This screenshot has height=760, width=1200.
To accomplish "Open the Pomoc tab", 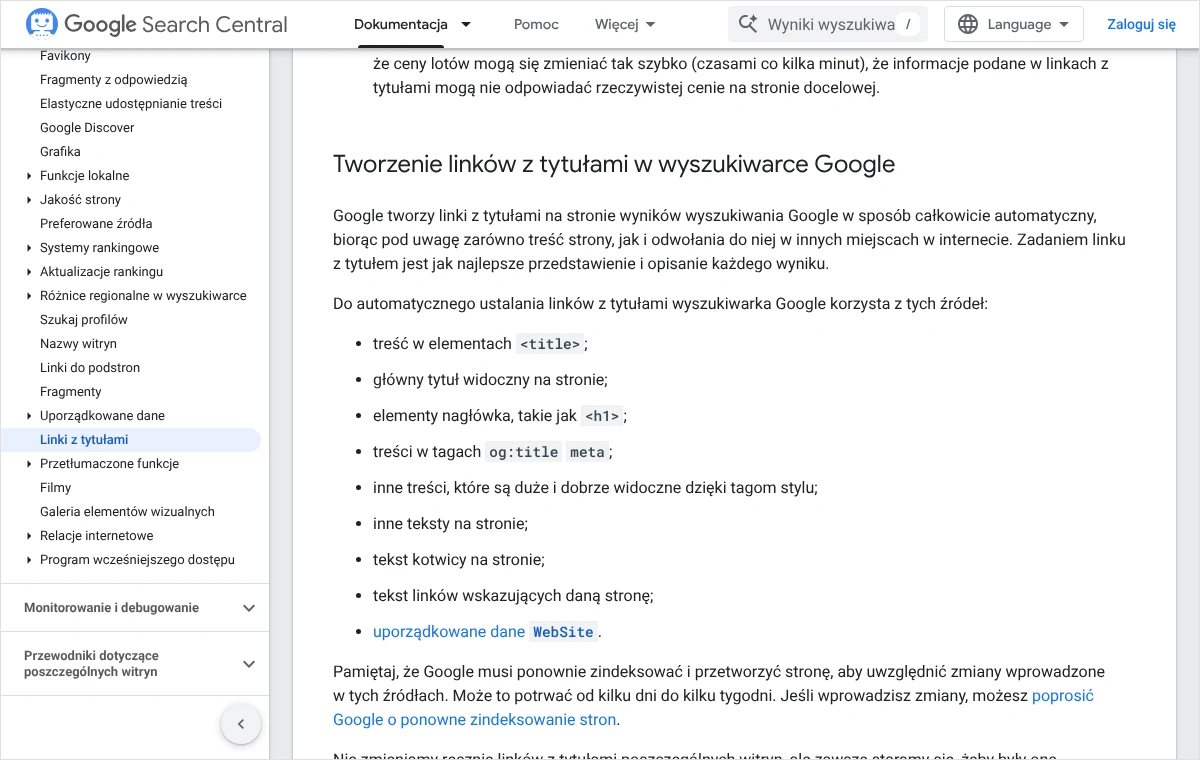I will tap(536, 24).
